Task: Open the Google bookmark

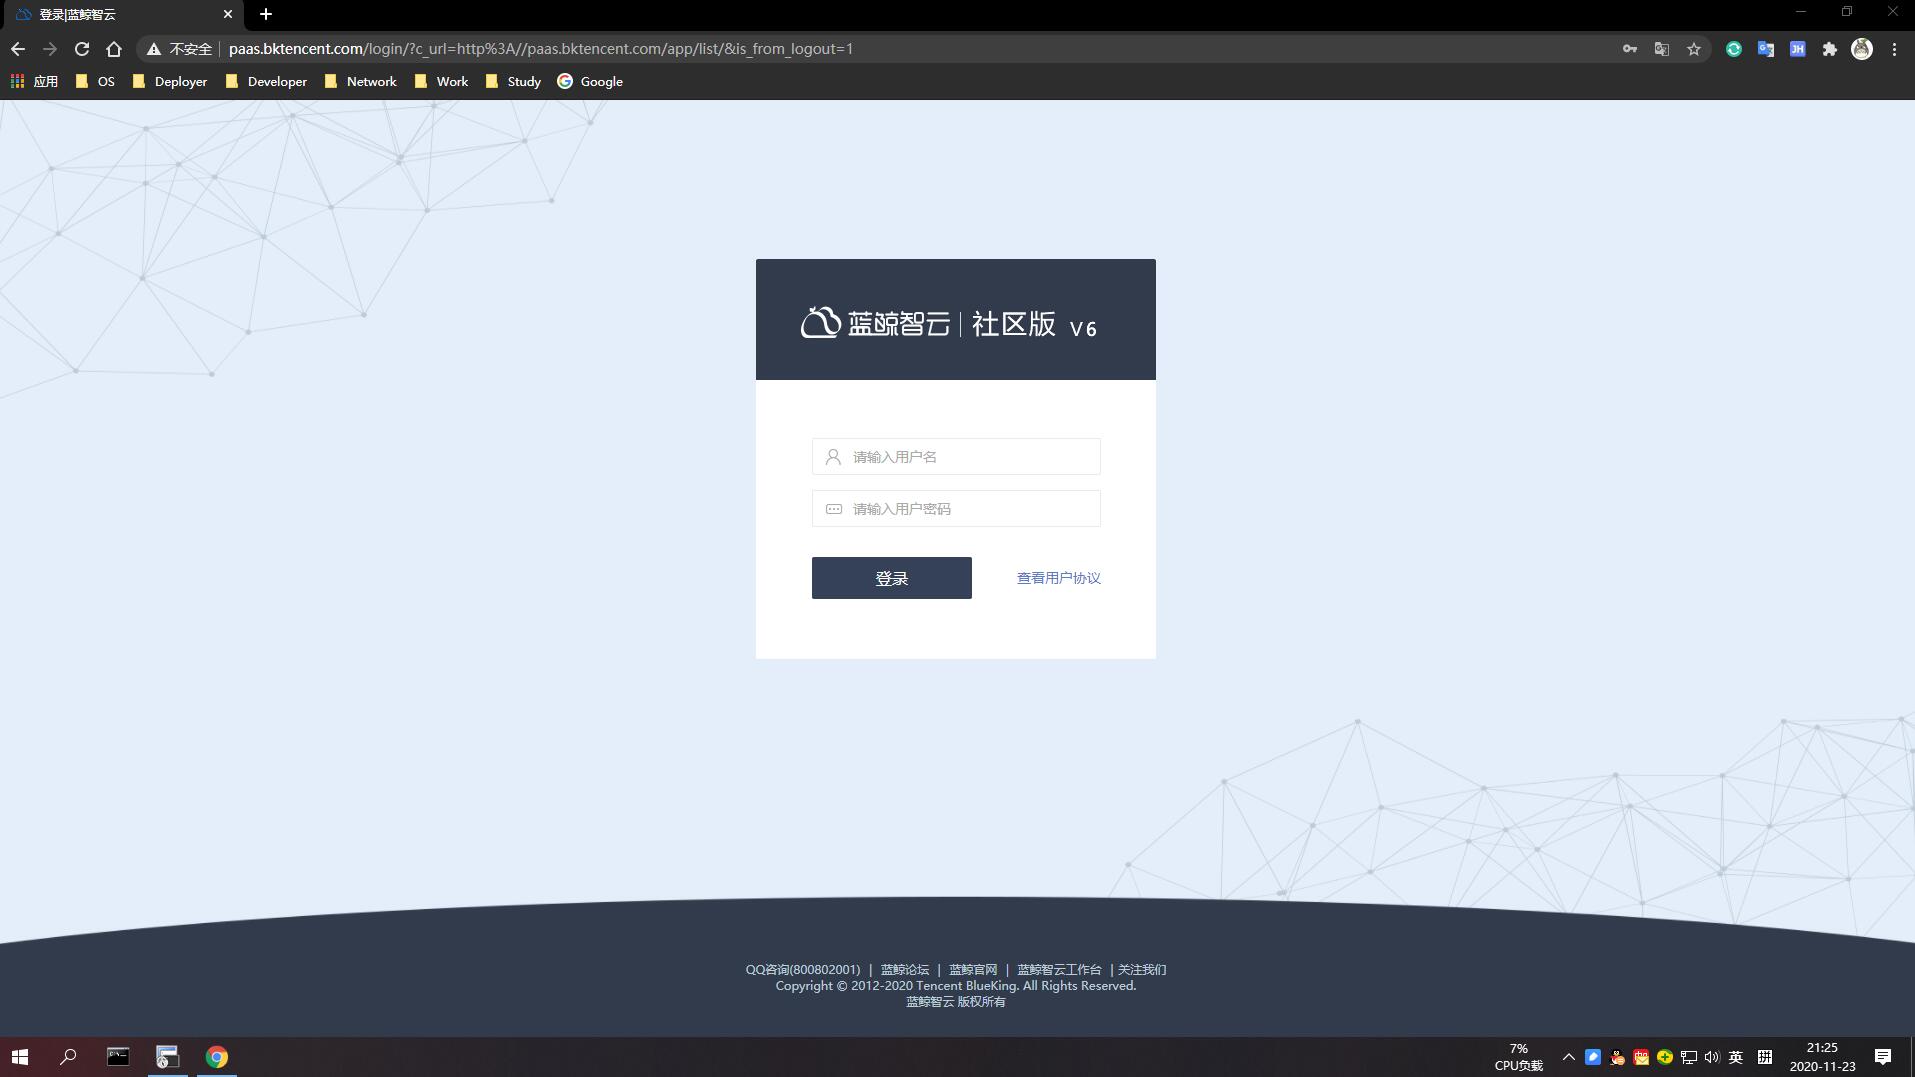Action: (x=591, y=81)
